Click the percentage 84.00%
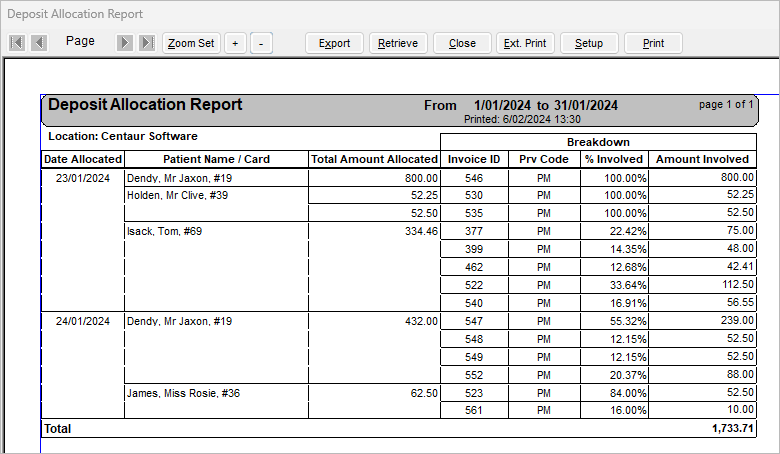The height and width of the screenshot is (454, 780). click(628, 393)
